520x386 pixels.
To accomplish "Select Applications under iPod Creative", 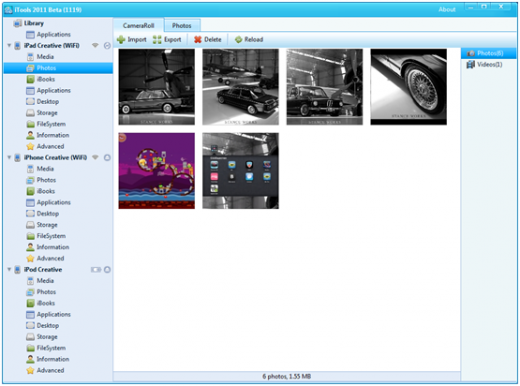I will click(48, 314).
